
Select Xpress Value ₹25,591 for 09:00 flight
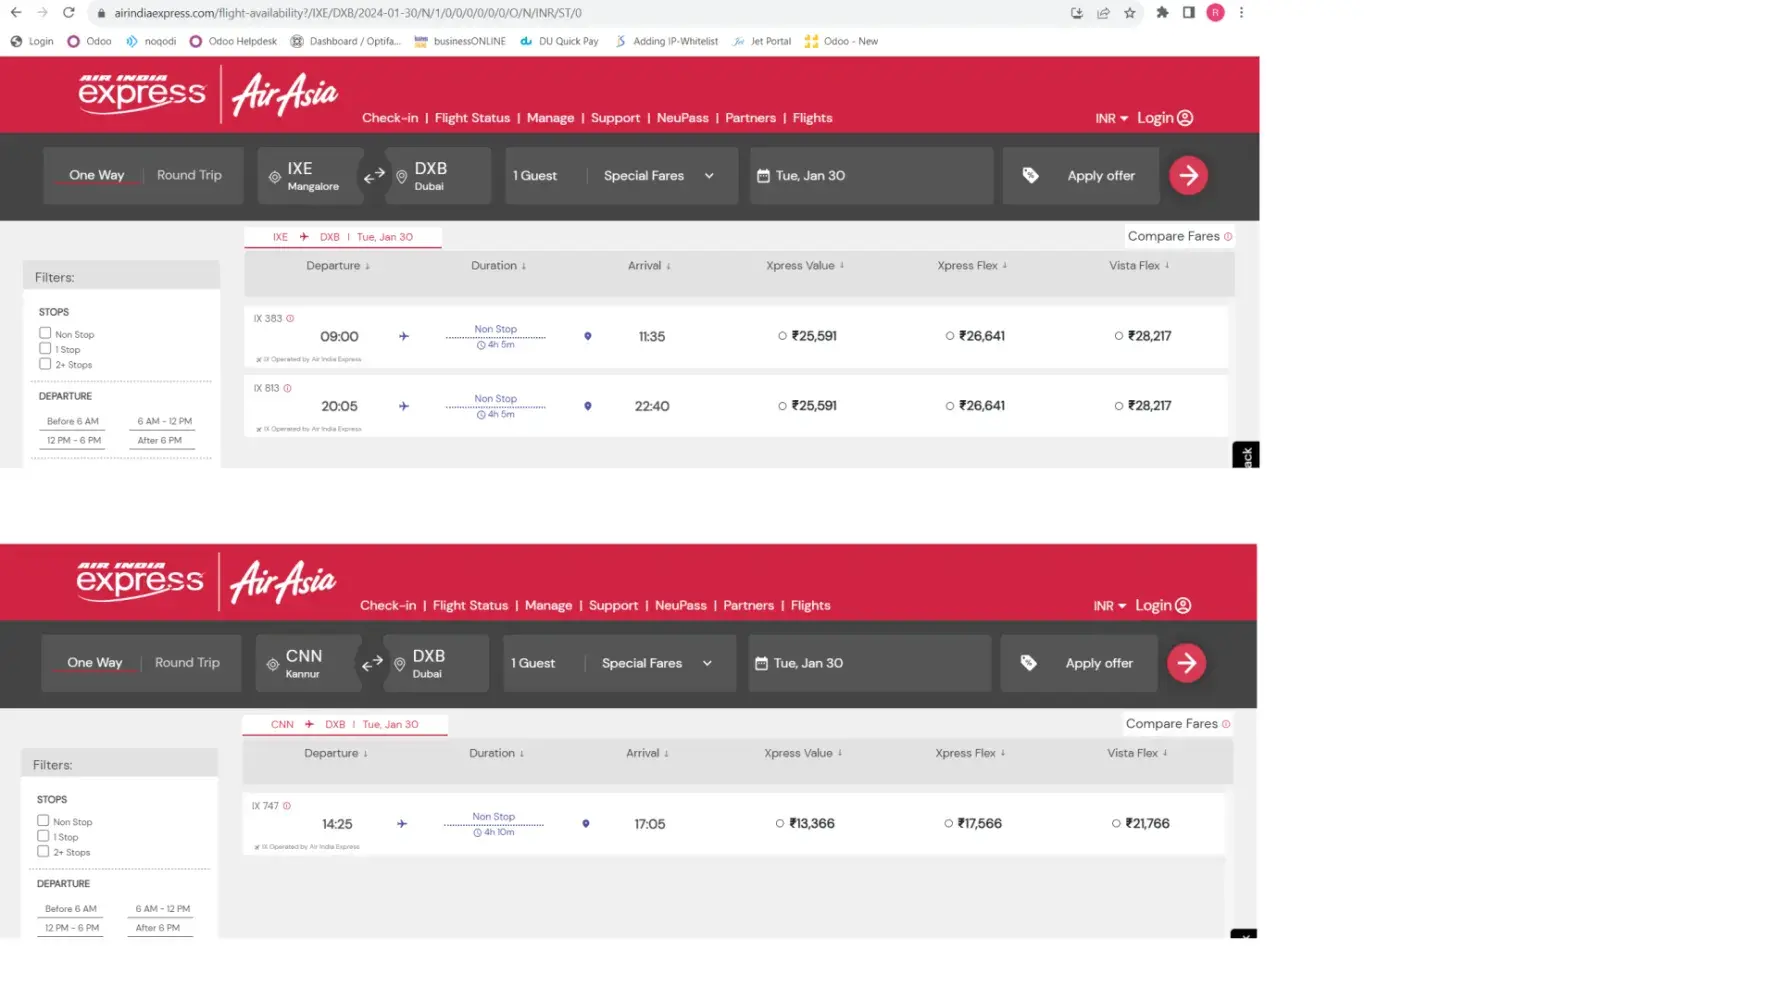tap(782, 336)
